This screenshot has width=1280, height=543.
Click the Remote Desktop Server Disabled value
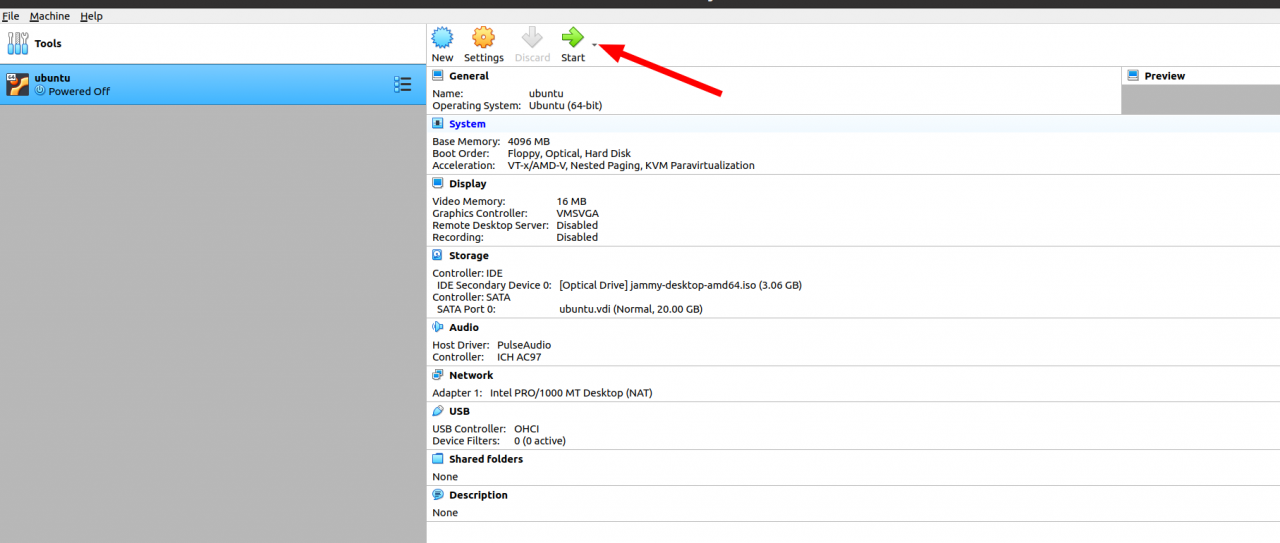pyautogui.click(x=577, y=226)
